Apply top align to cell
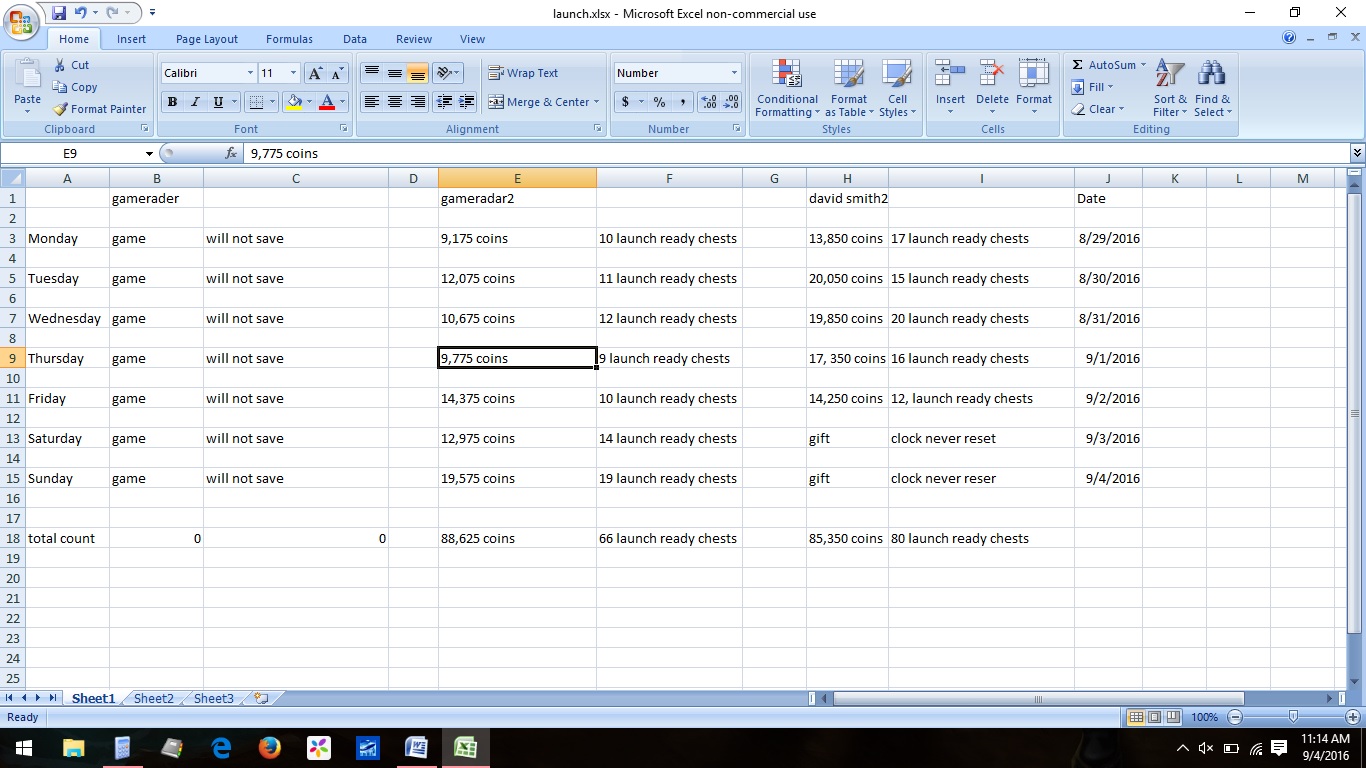1366x768 pixels. (x=372, y=73)
